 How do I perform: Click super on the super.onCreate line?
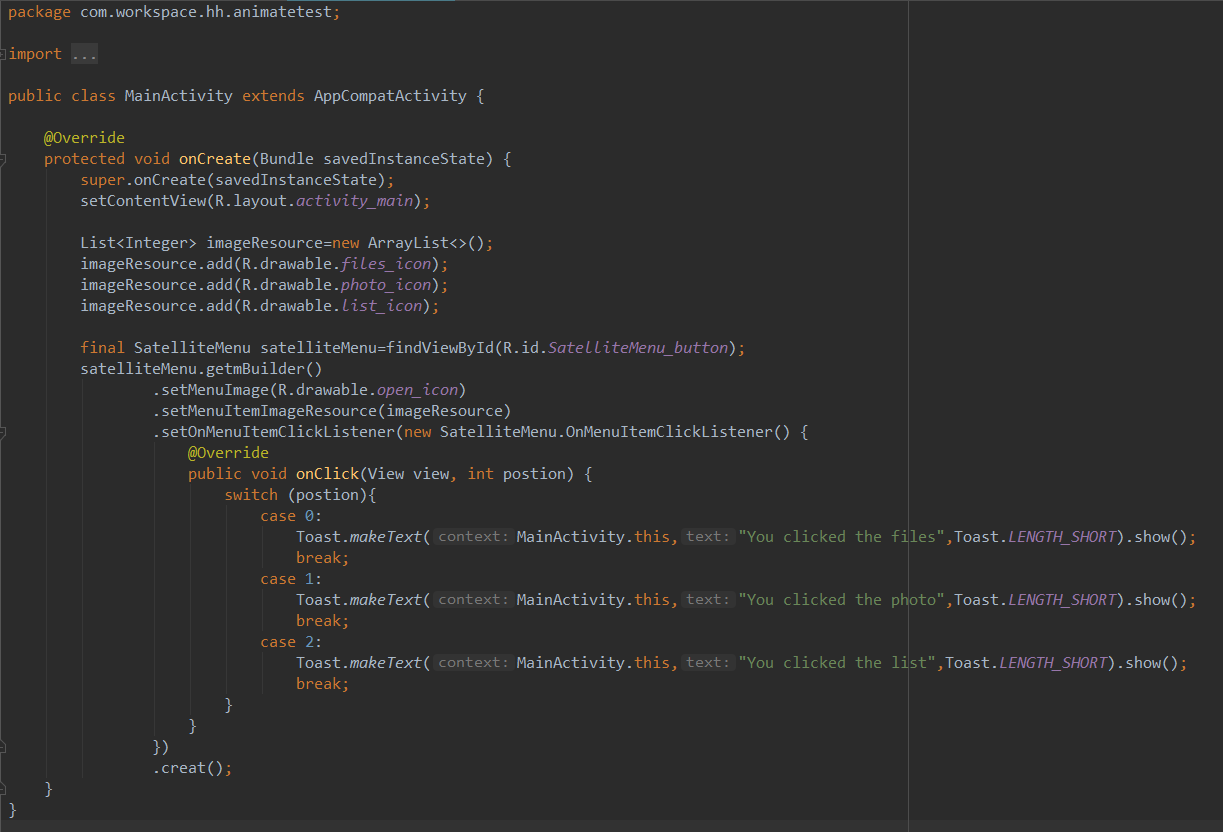(x=102, y=180)
